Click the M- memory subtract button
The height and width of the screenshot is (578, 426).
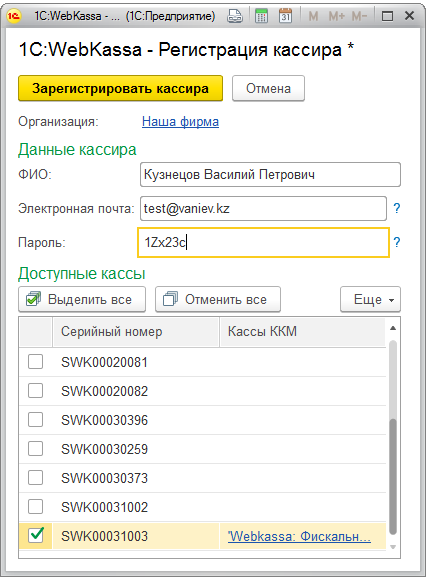[x=359, y=16]
